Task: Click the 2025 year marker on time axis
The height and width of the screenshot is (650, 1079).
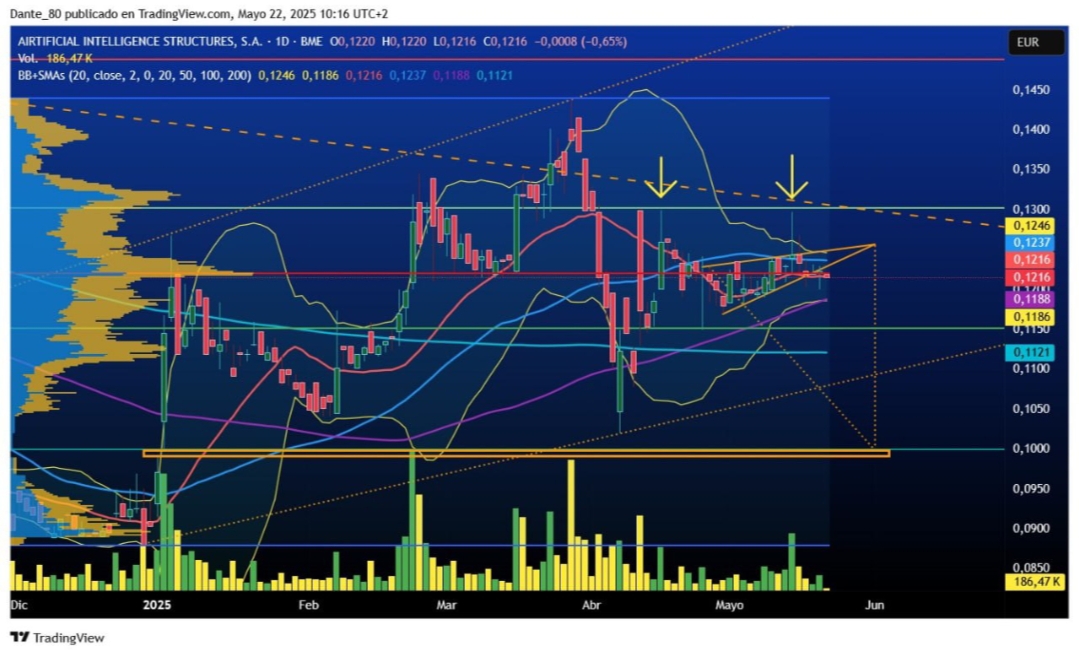Action: 157,605
